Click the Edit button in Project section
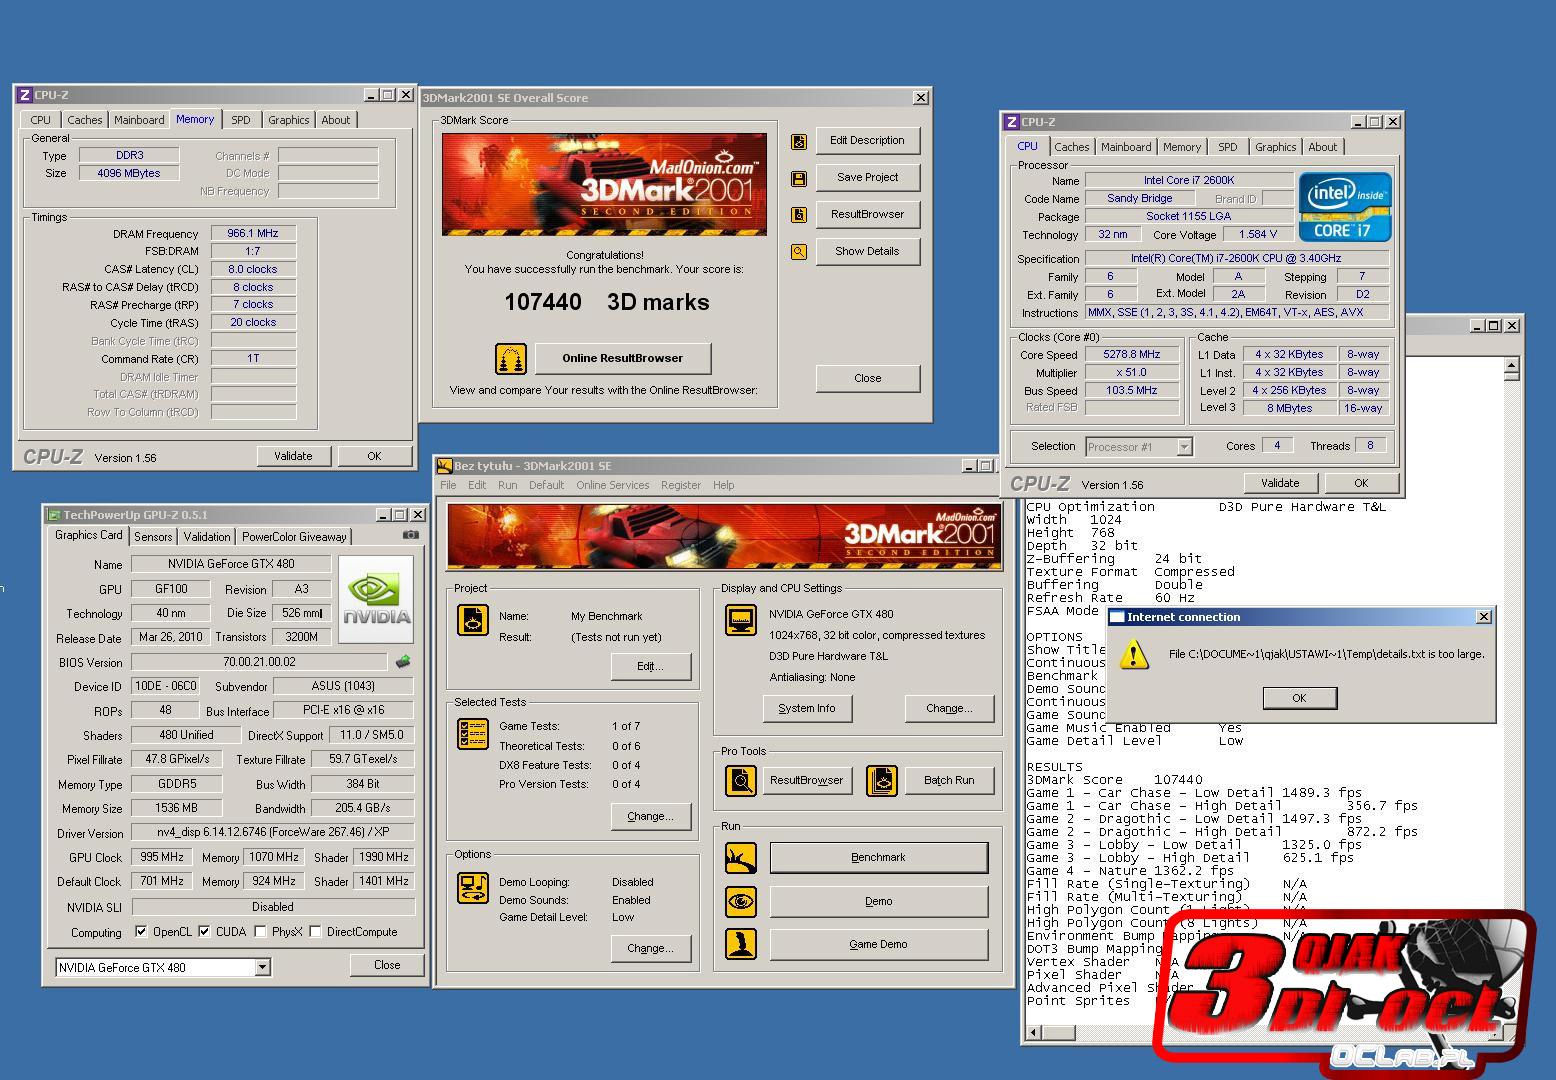 (650, 666)
